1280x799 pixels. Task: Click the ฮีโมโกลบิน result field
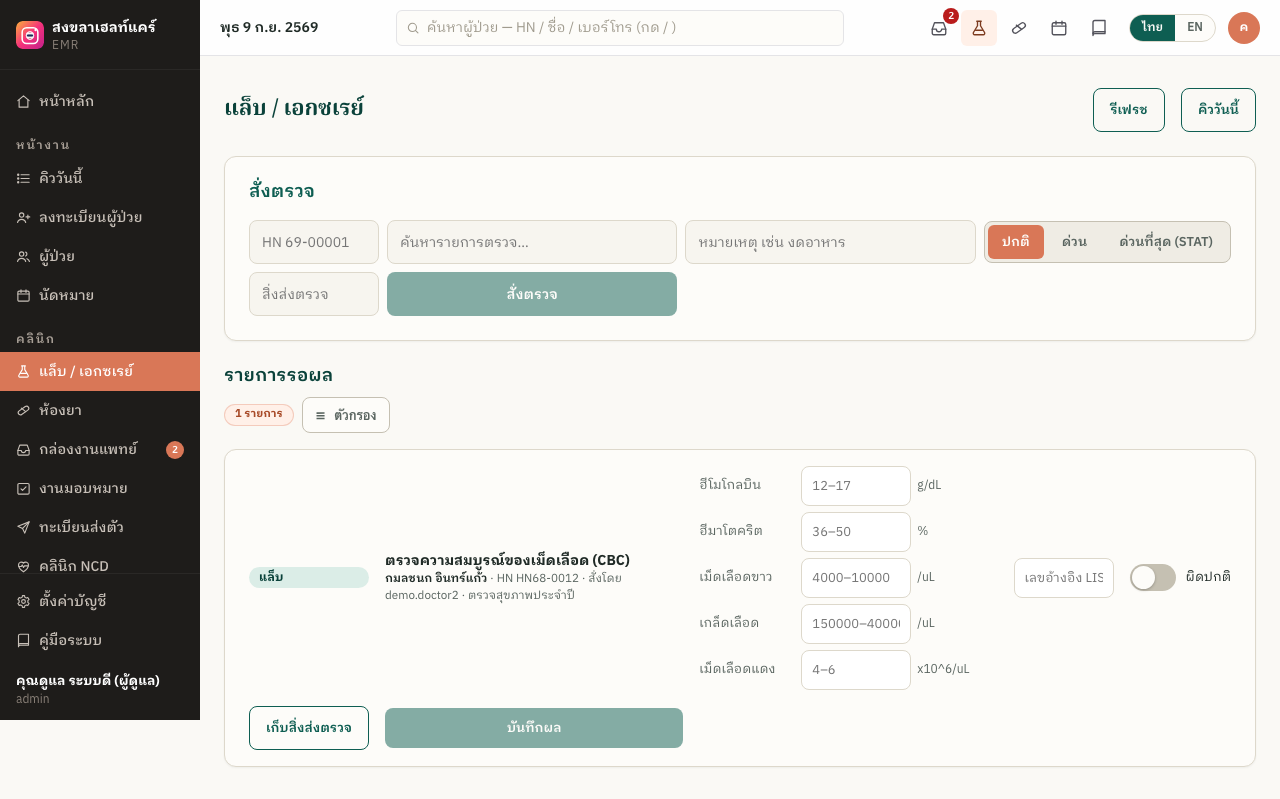tap(856, 486)
